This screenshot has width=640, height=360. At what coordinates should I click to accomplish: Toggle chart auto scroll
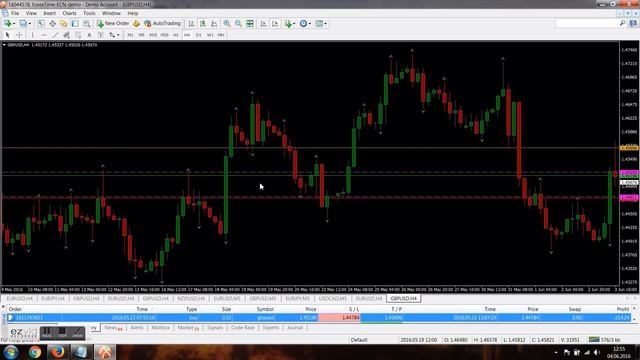263,24
